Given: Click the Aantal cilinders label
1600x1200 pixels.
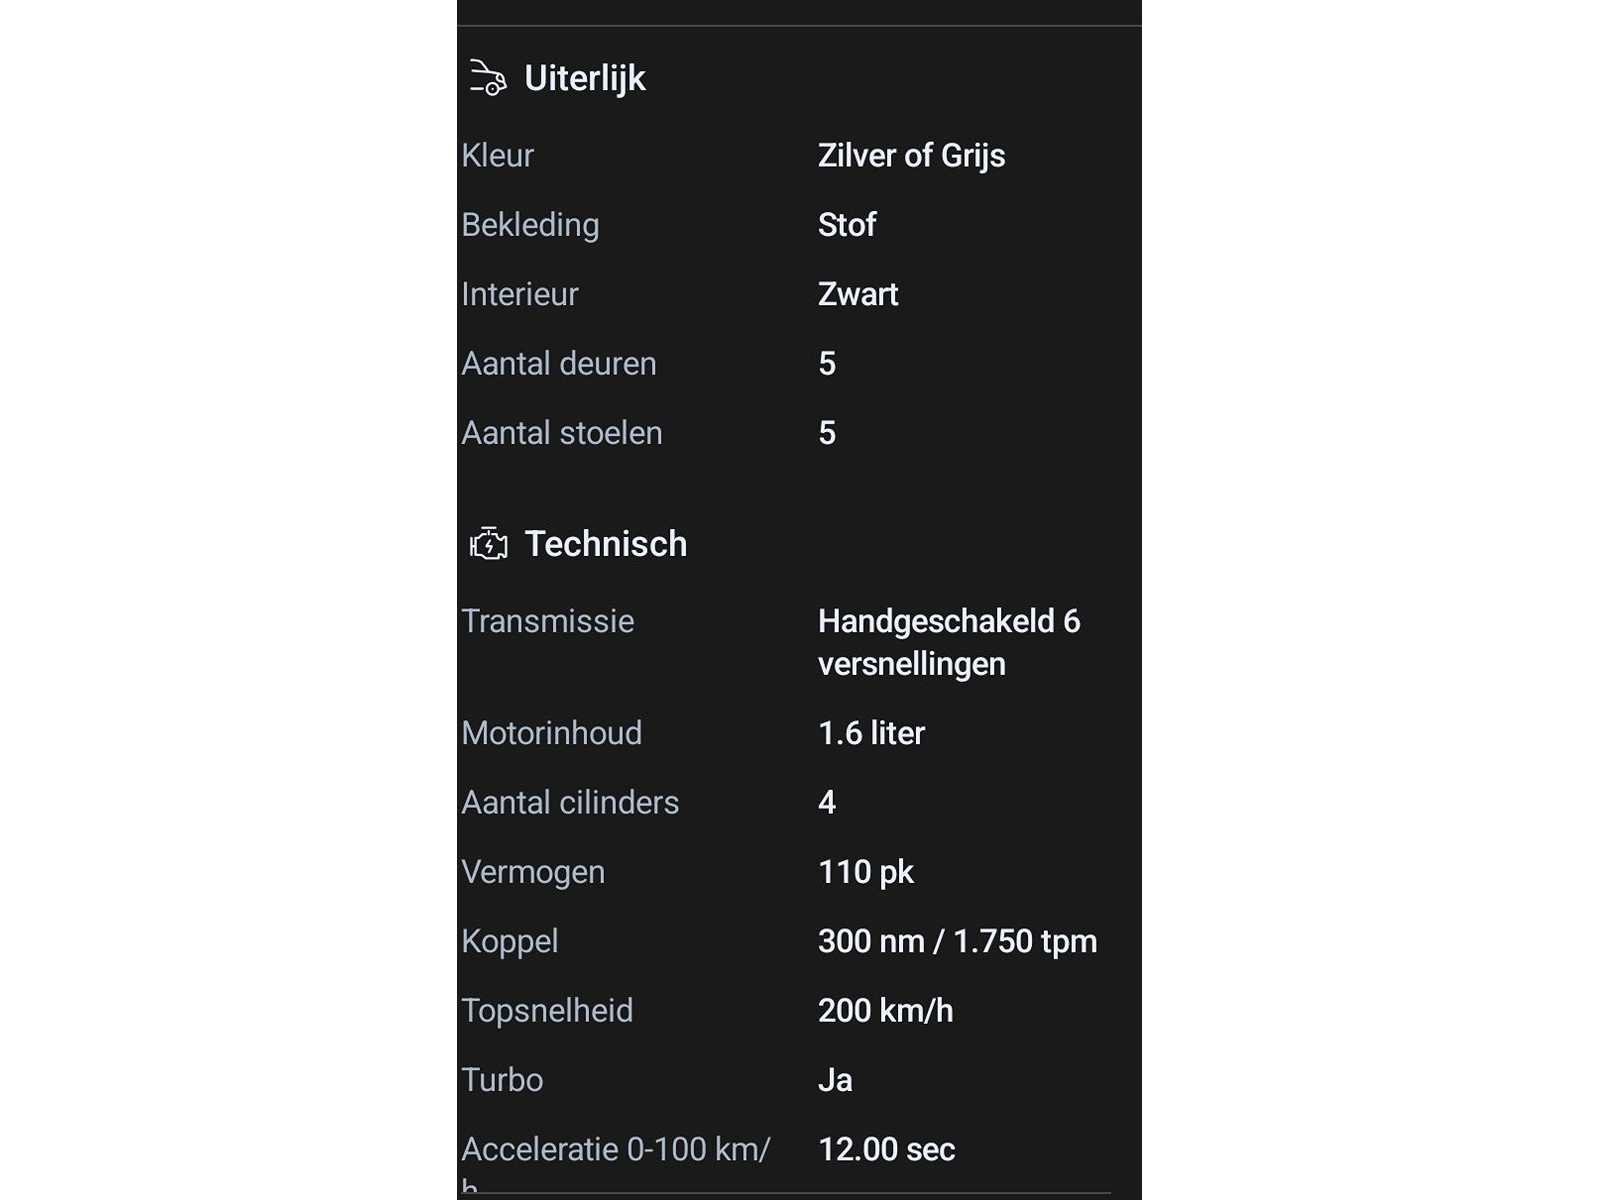Looking at the screenshot, I should 570,803.
